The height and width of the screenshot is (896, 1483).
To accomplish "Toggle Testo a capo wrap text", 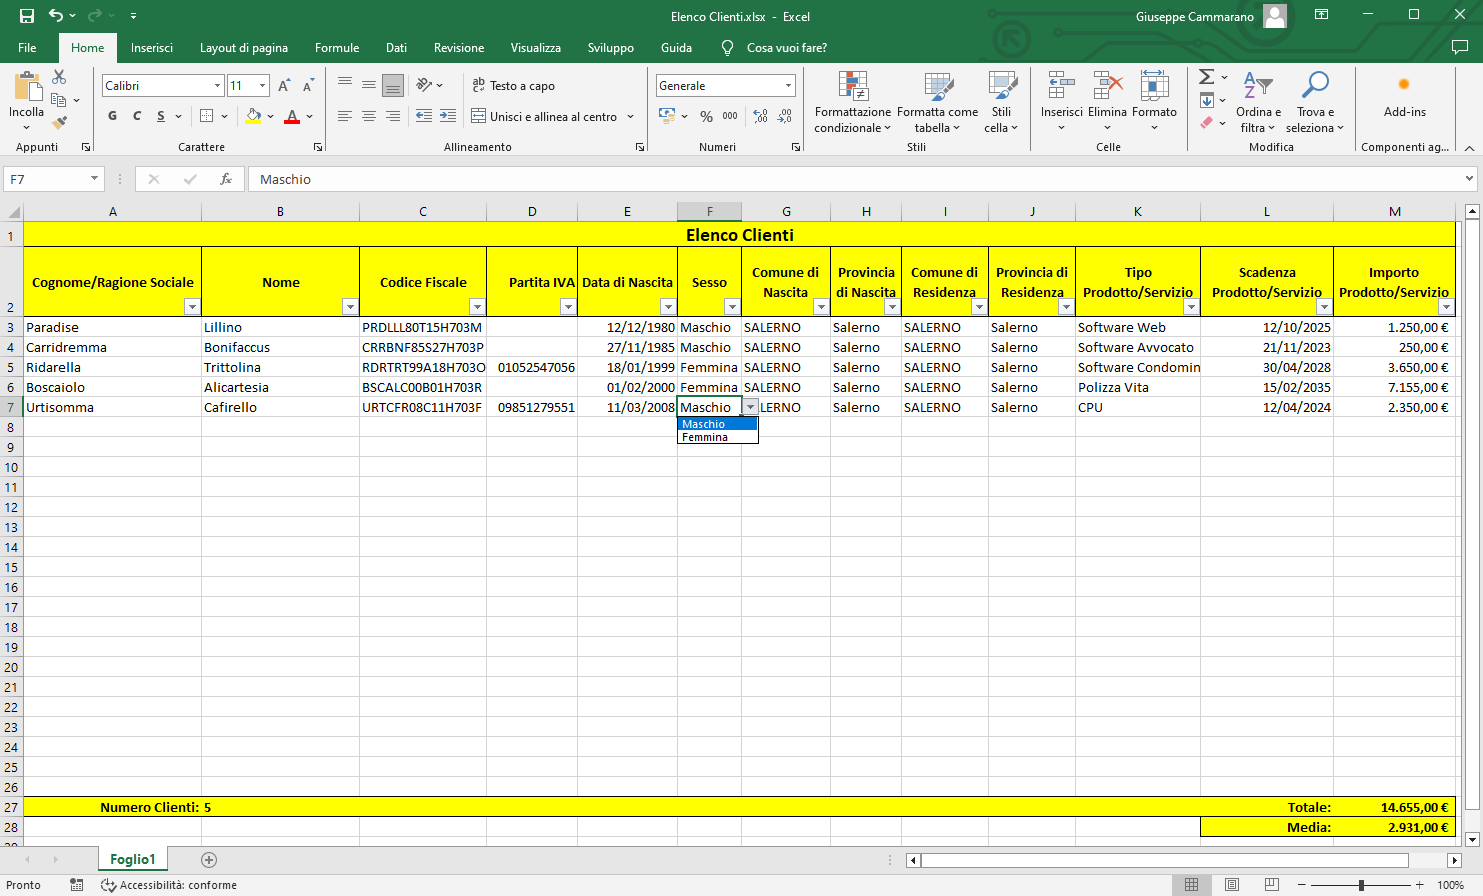I will tap(513, 86).
